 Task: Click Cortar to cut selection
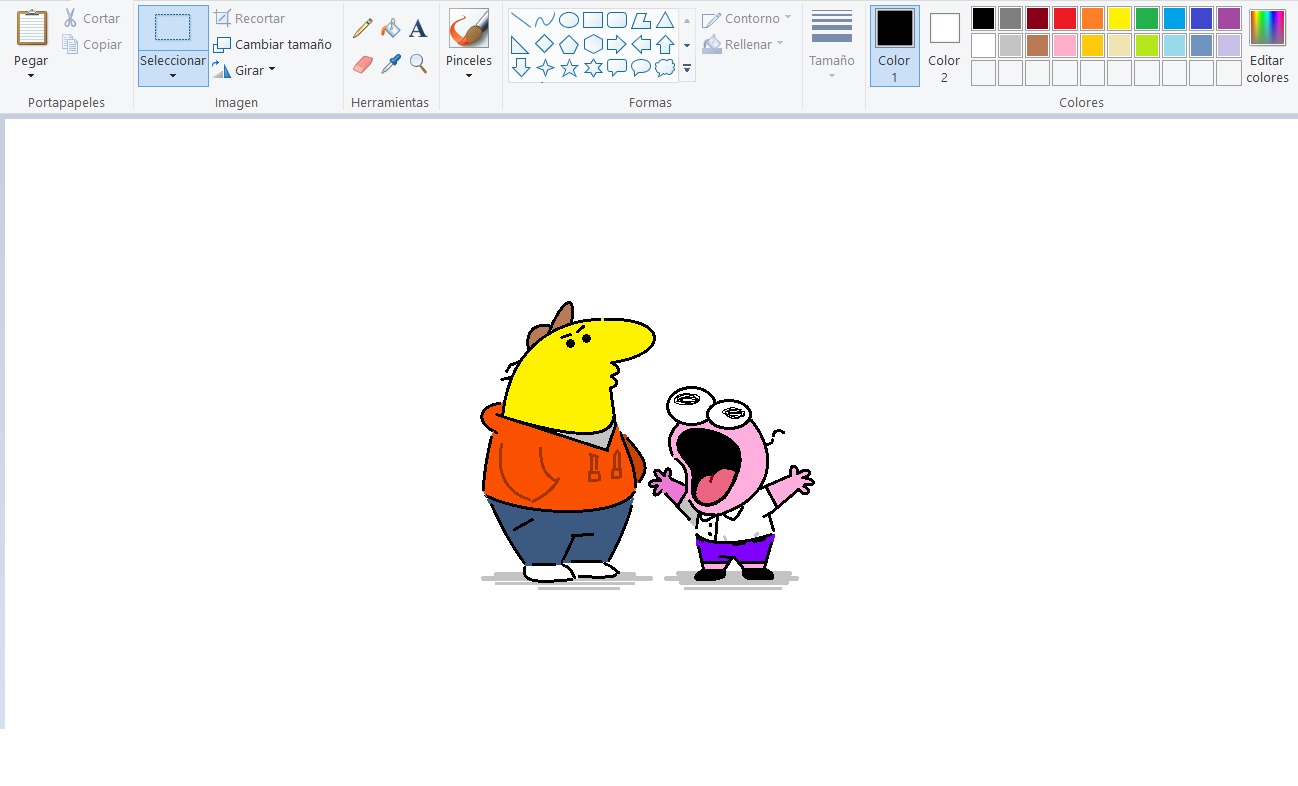coord(91,18)
